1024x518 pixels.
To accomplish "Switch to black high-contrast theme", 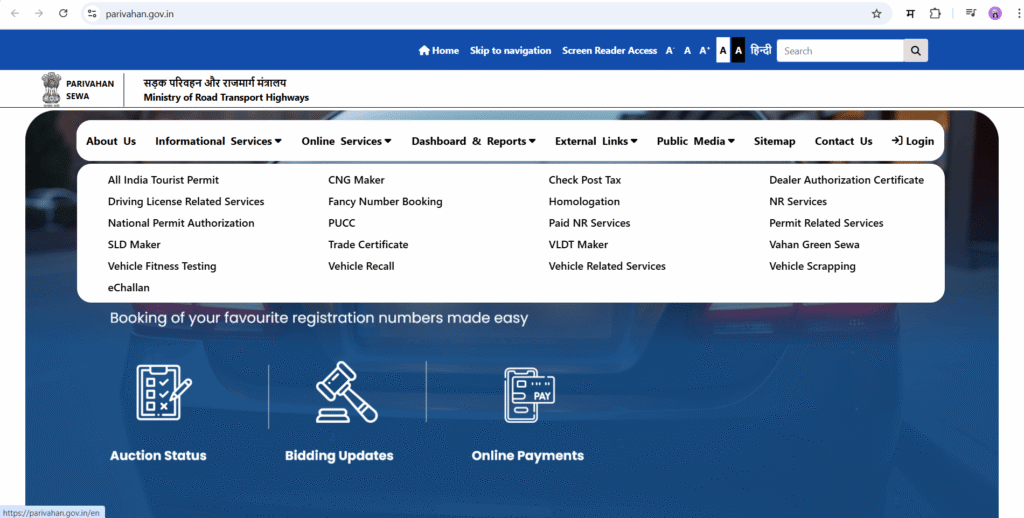I will (x=738, y=50).
